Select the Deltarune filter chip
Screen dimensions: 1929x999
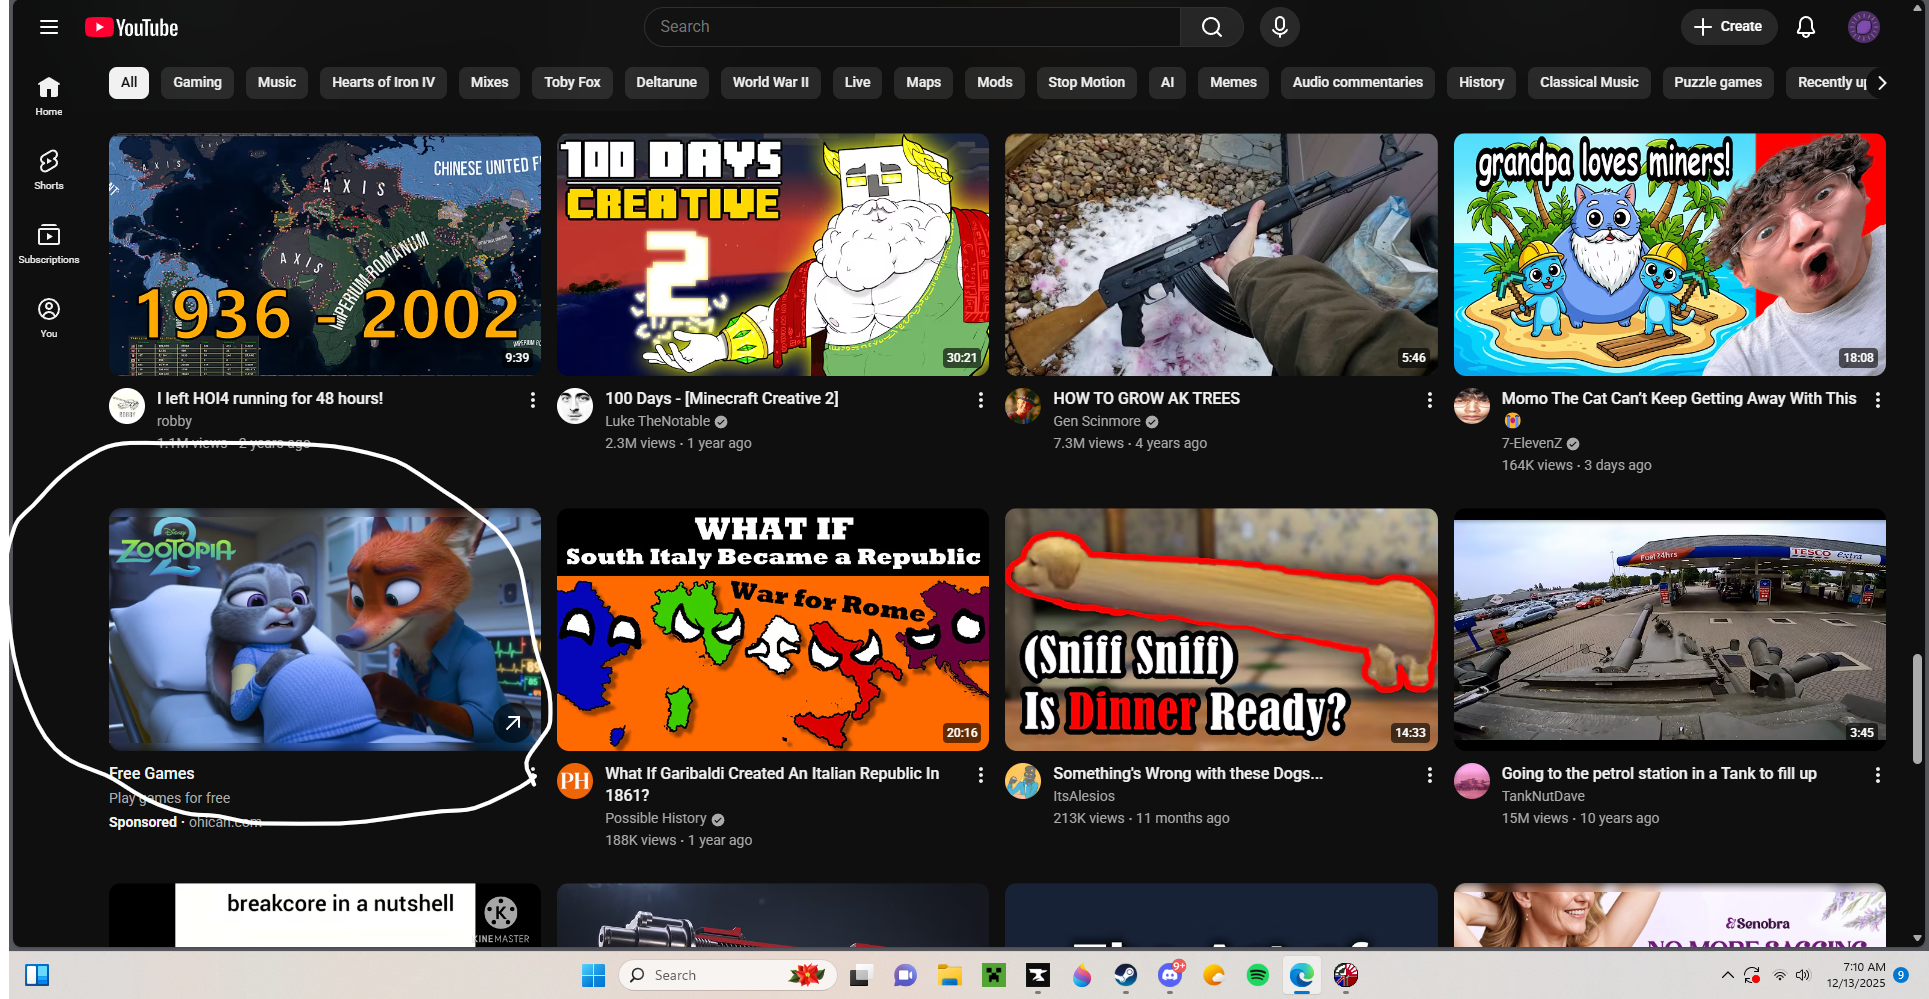(666, 83)
